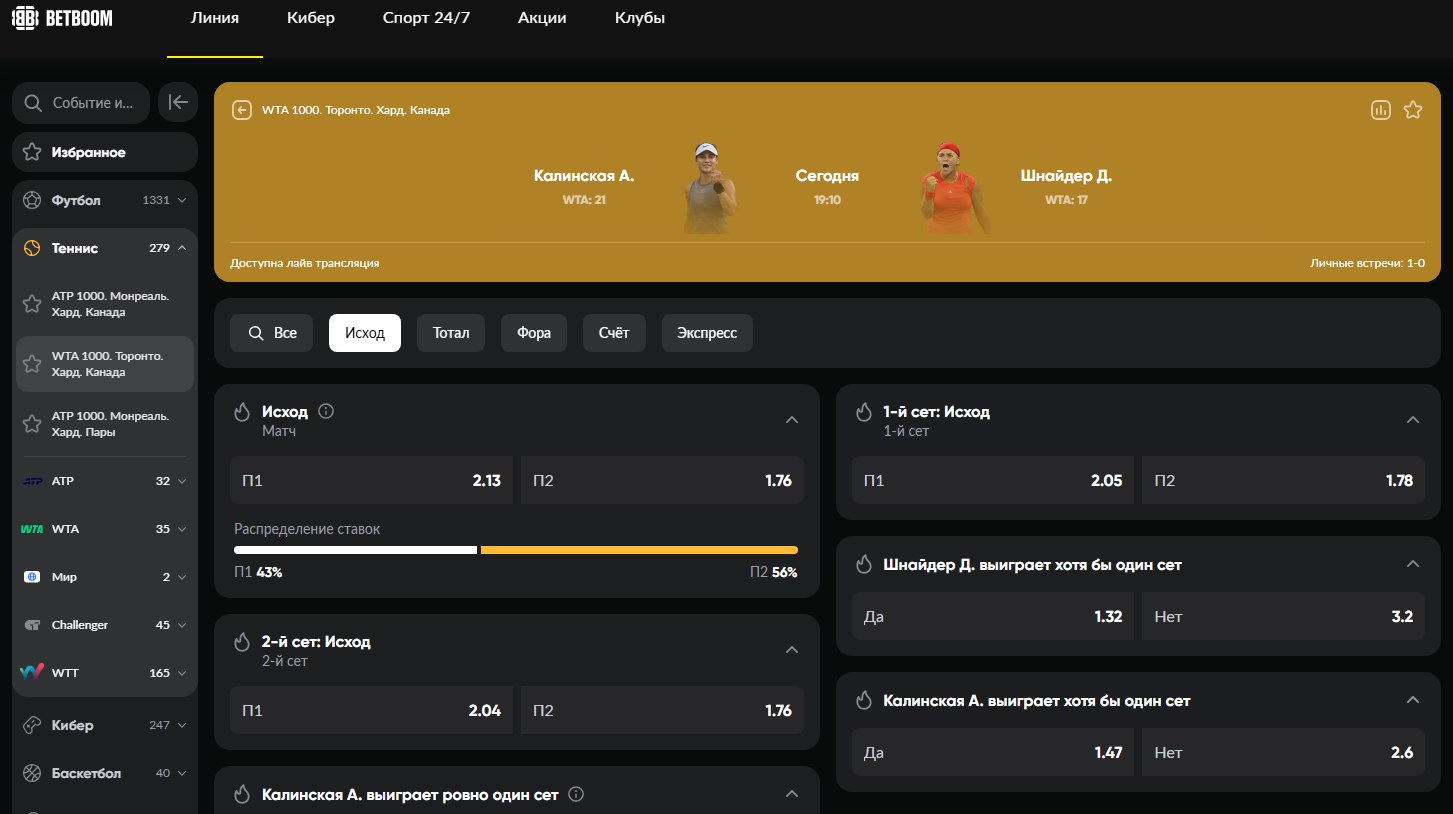Open the Спорт 24/7 tab

[426, 18]
